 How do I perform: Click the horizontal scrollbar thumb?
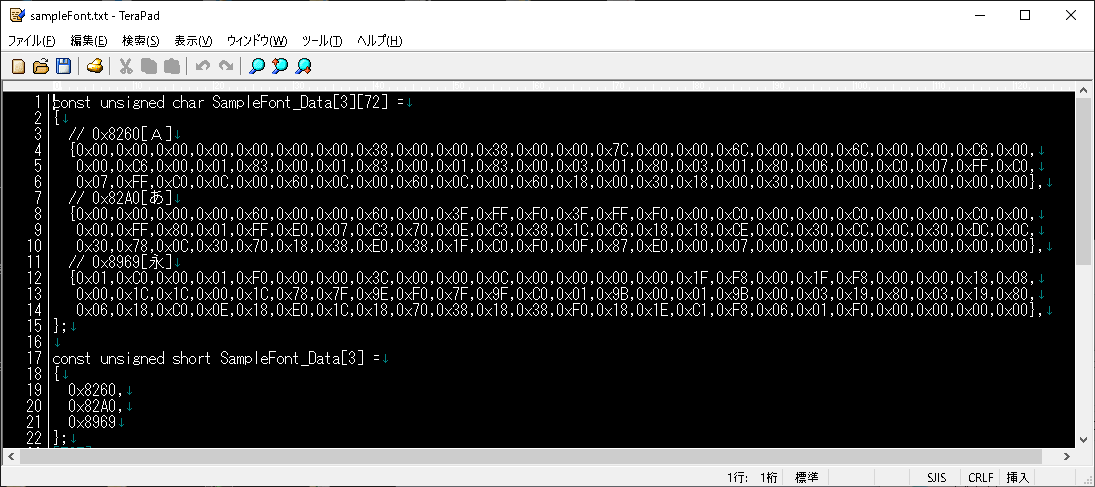[531, 456]
